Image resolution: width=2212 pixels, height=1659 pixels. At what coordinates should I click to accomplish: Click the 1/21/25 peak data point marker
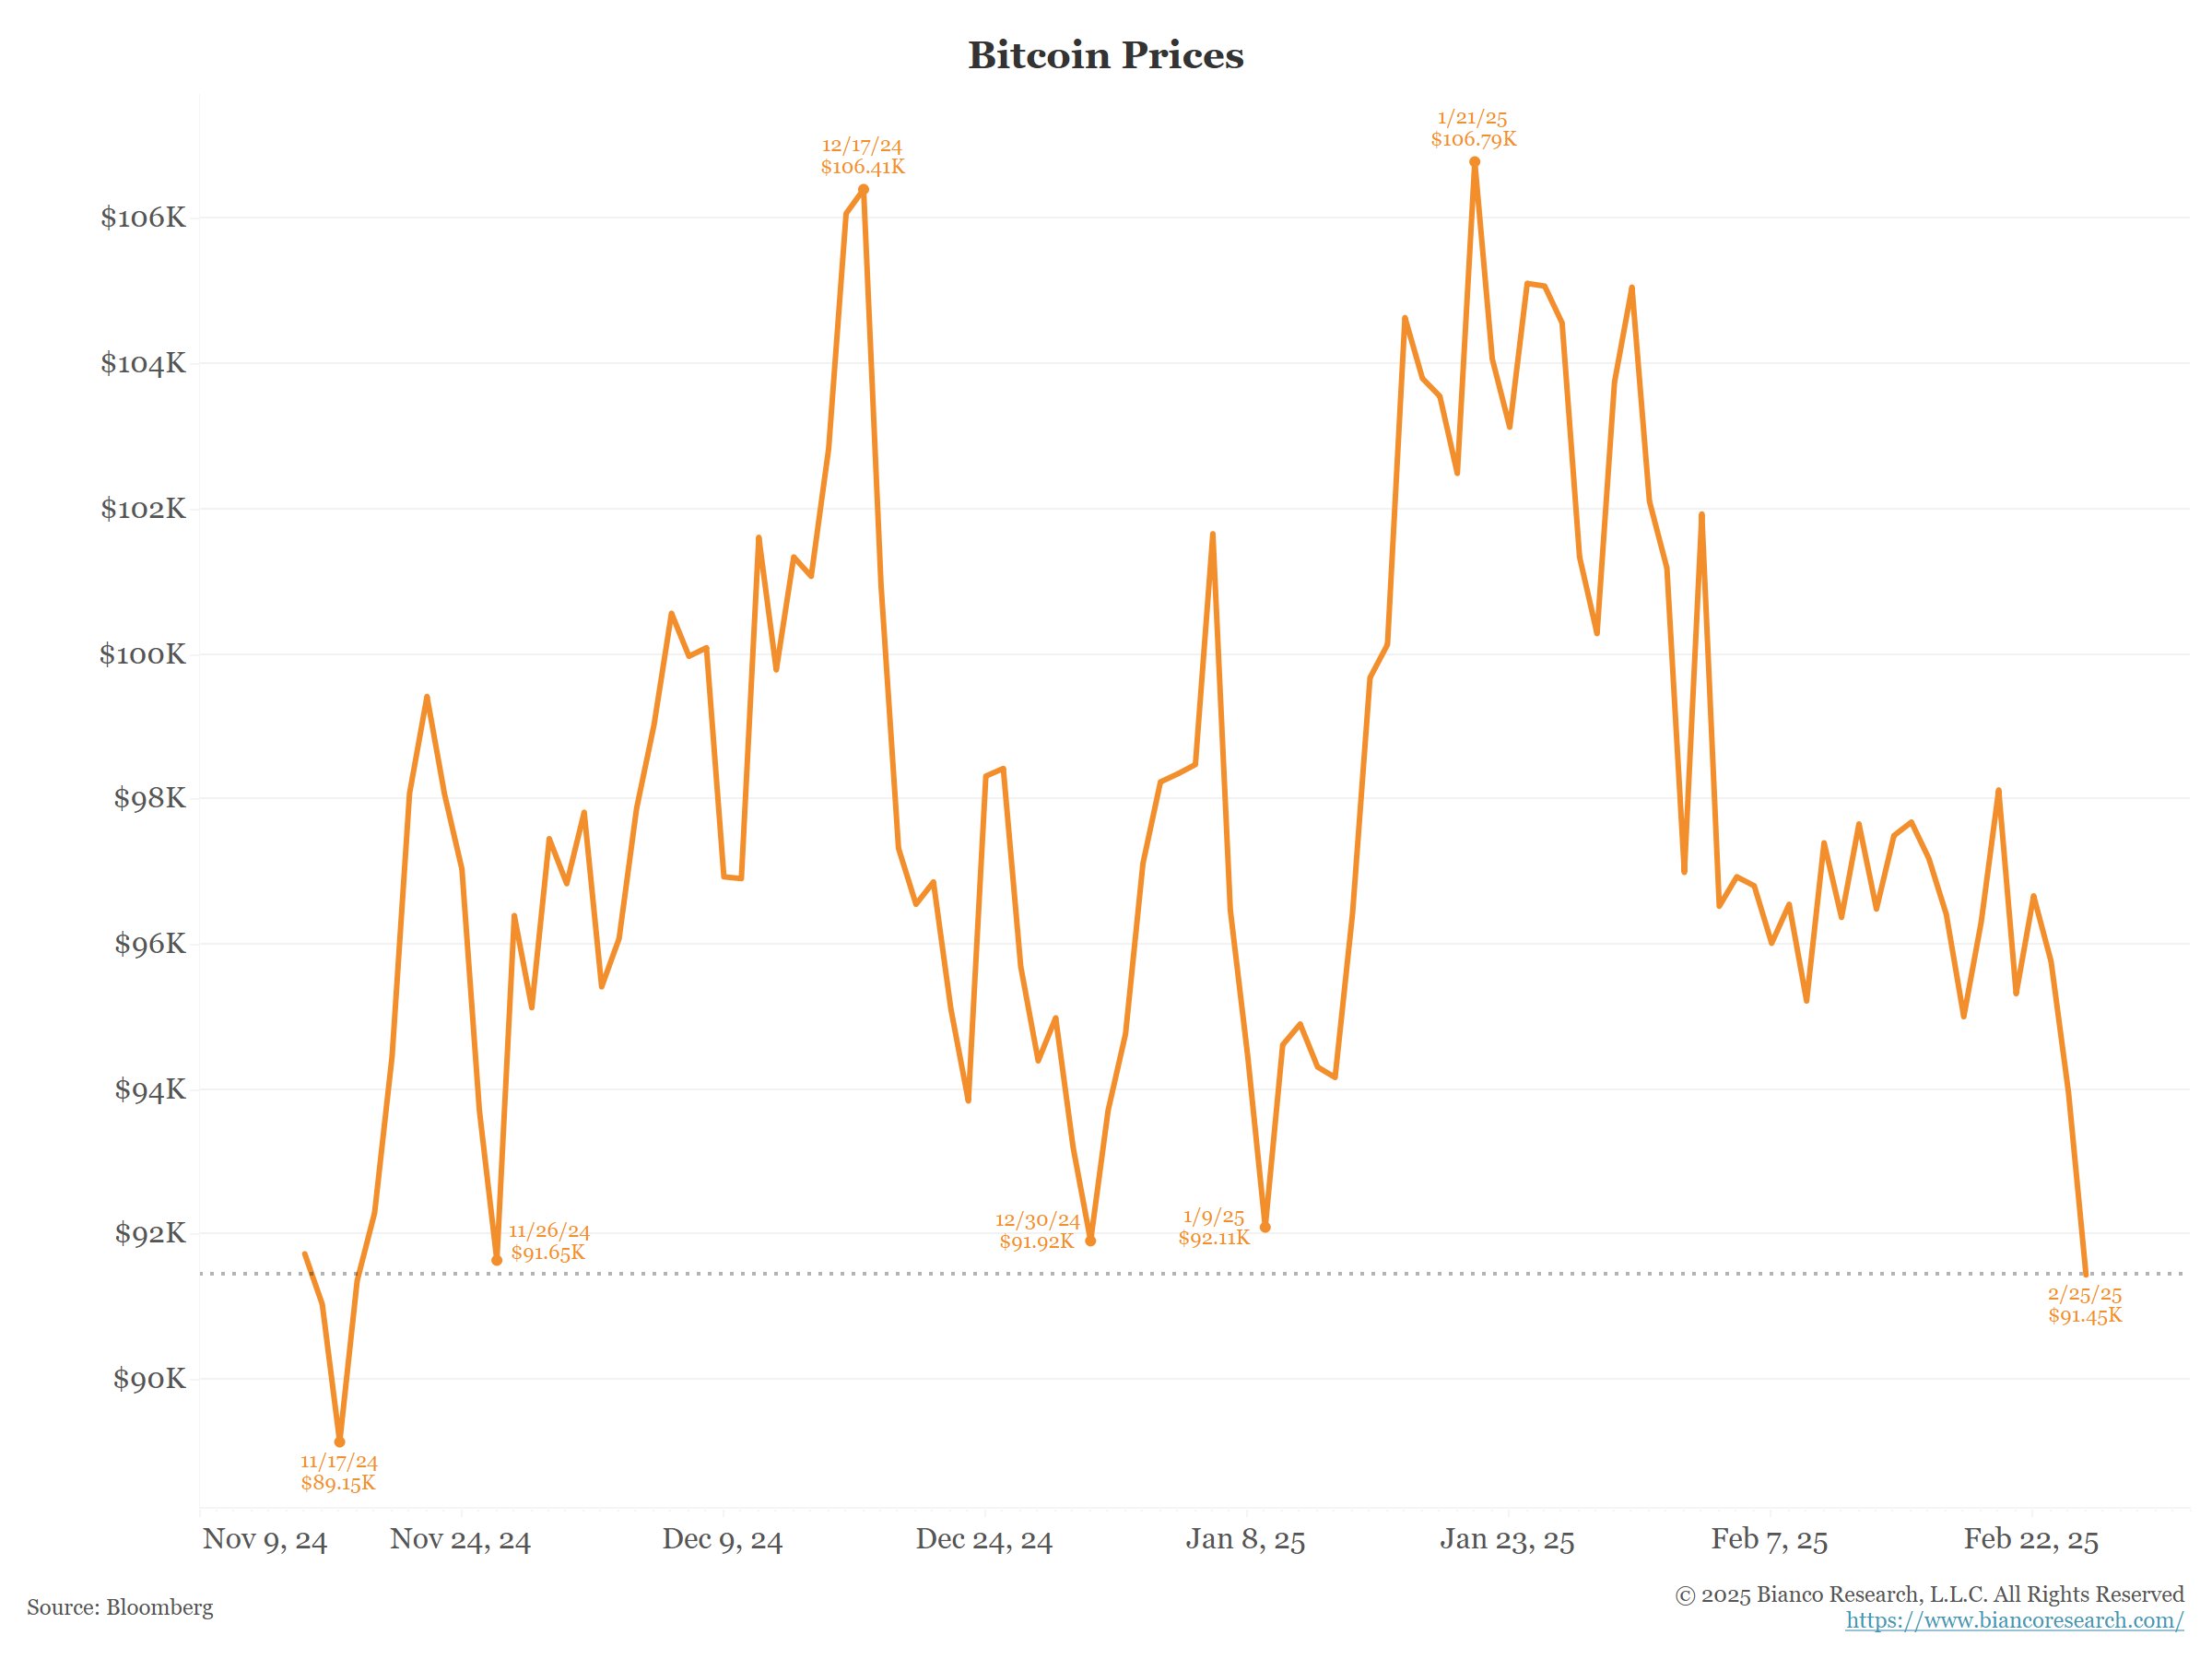1475,162
